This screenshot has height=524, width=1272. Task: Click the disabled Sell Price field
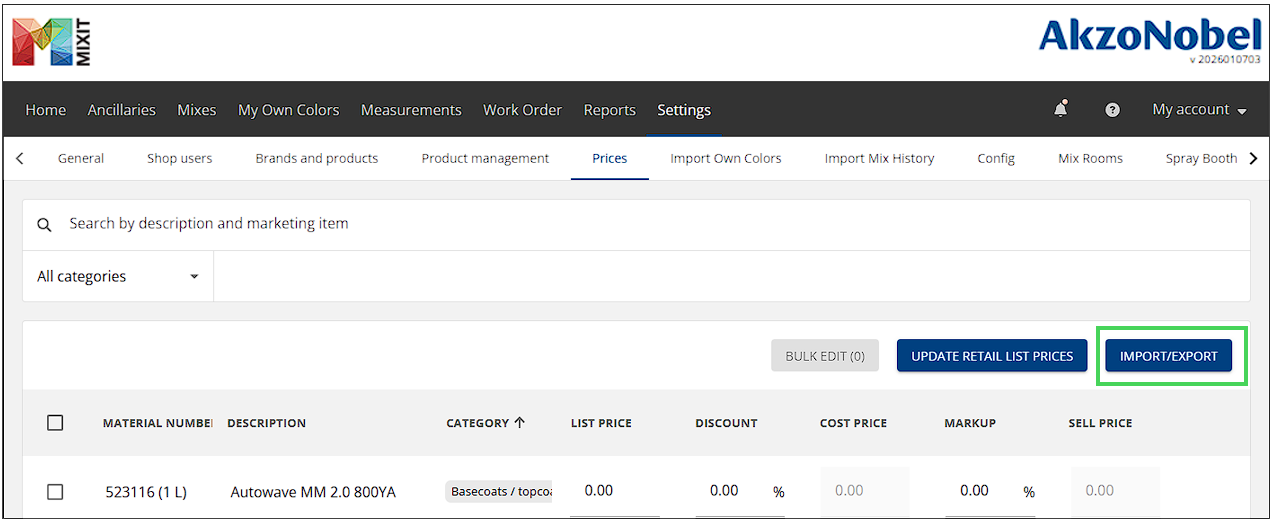coord(1115,491)
